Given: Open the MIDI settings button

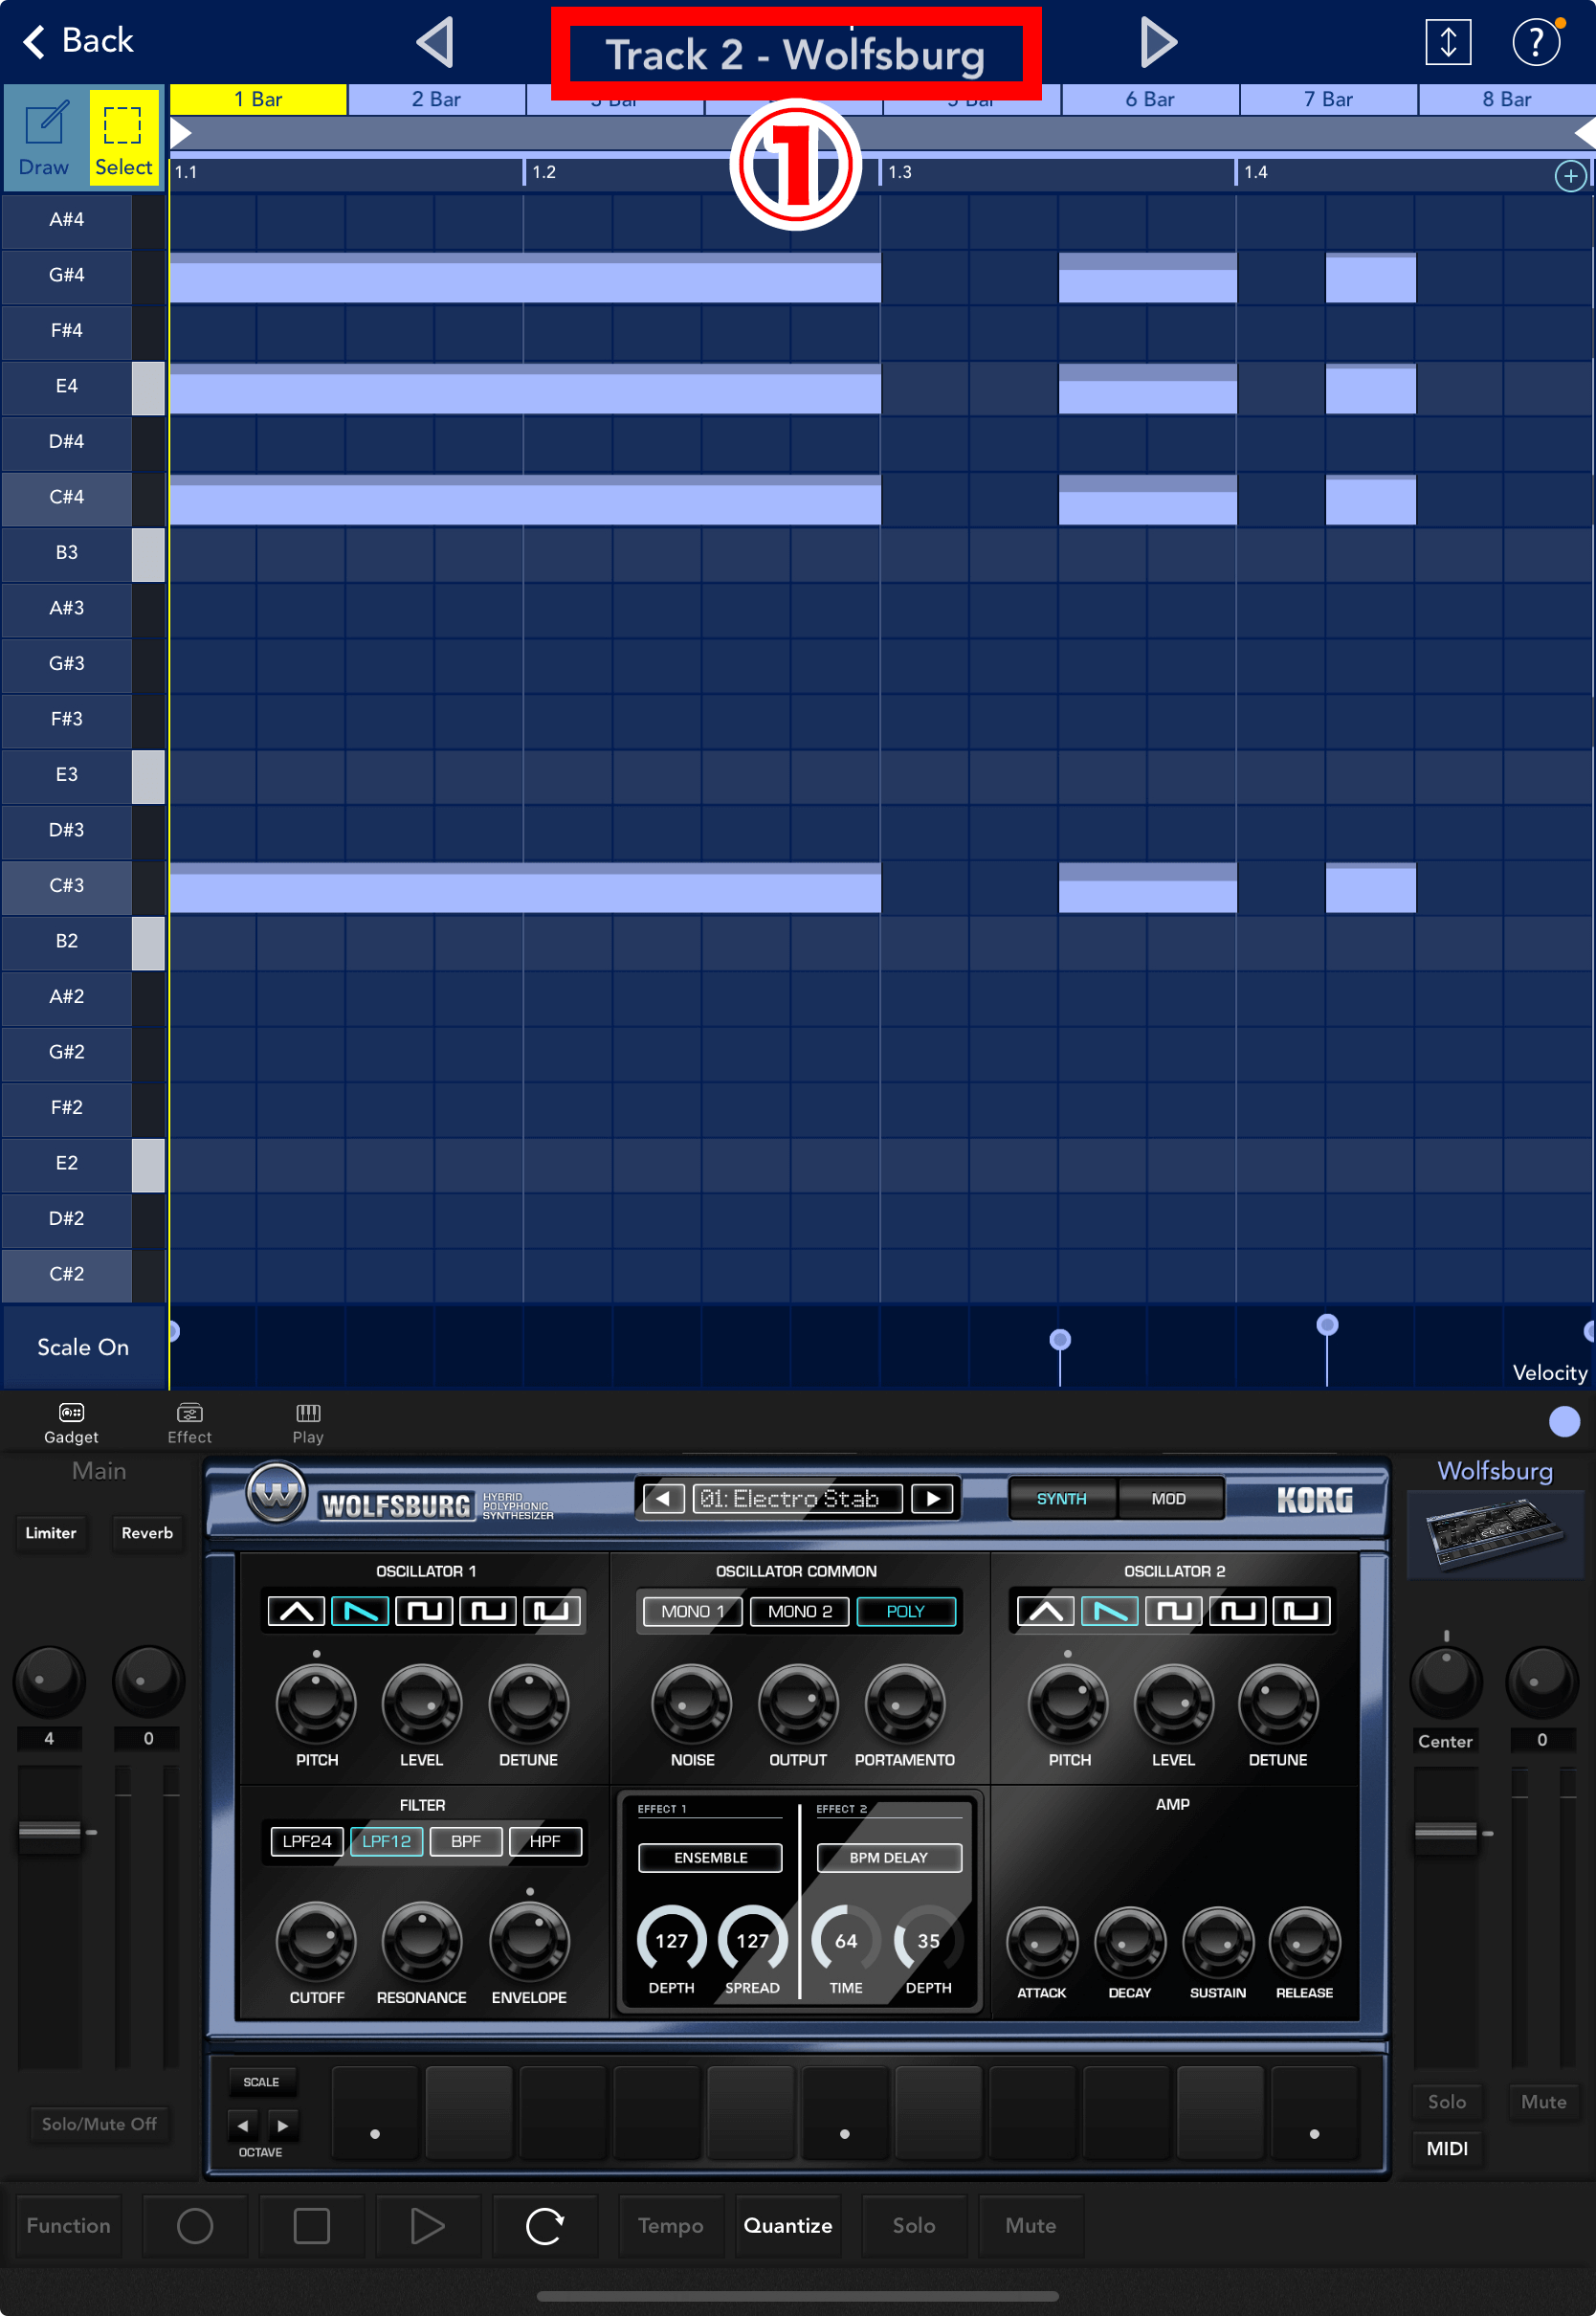Looking at the screenshot, I should click(x=1446, y=2148).
